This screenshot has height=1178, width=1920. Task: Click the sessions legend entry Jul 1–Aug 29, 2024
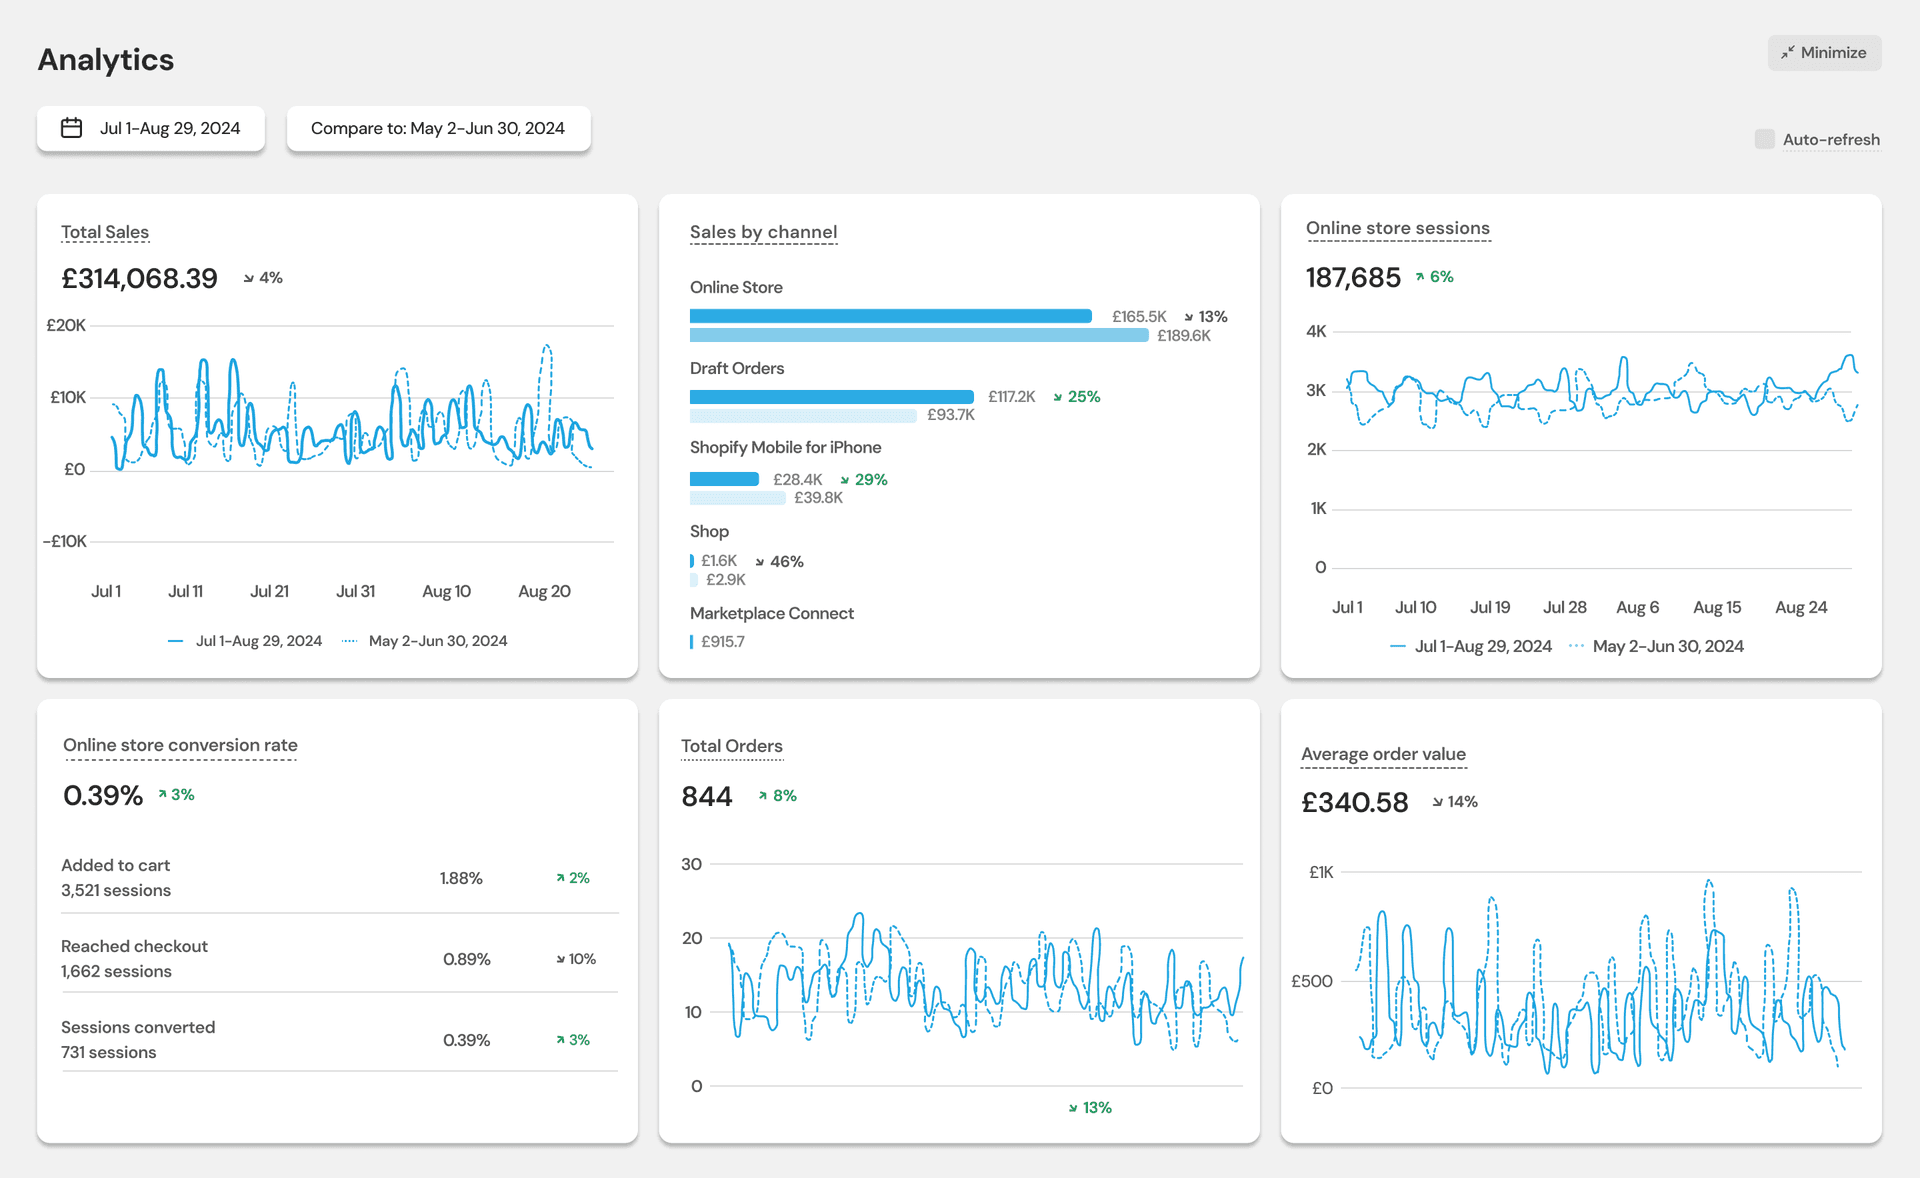click(1471, 646)
